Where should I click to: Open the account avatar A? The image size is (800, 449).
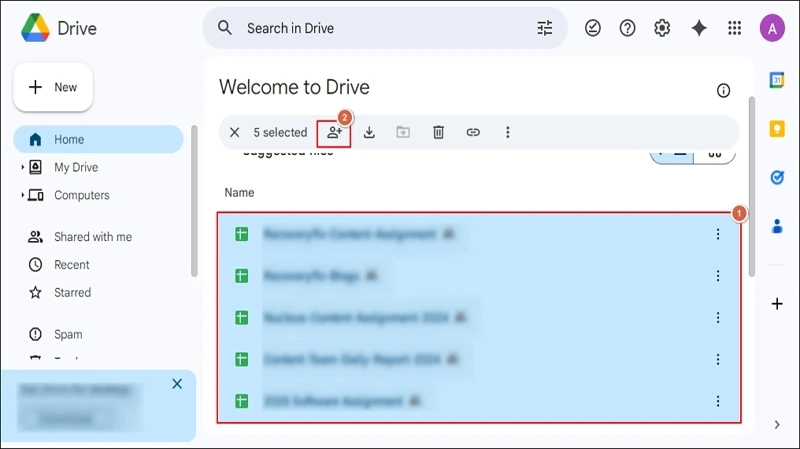772,28
